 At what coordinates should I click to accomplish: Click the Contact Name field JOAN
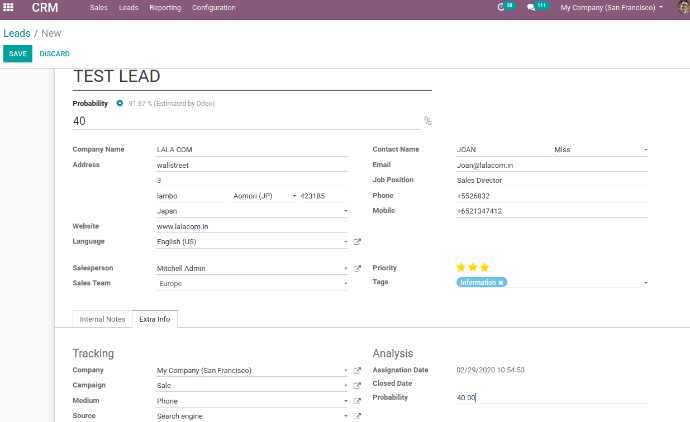tap(503, 150)
